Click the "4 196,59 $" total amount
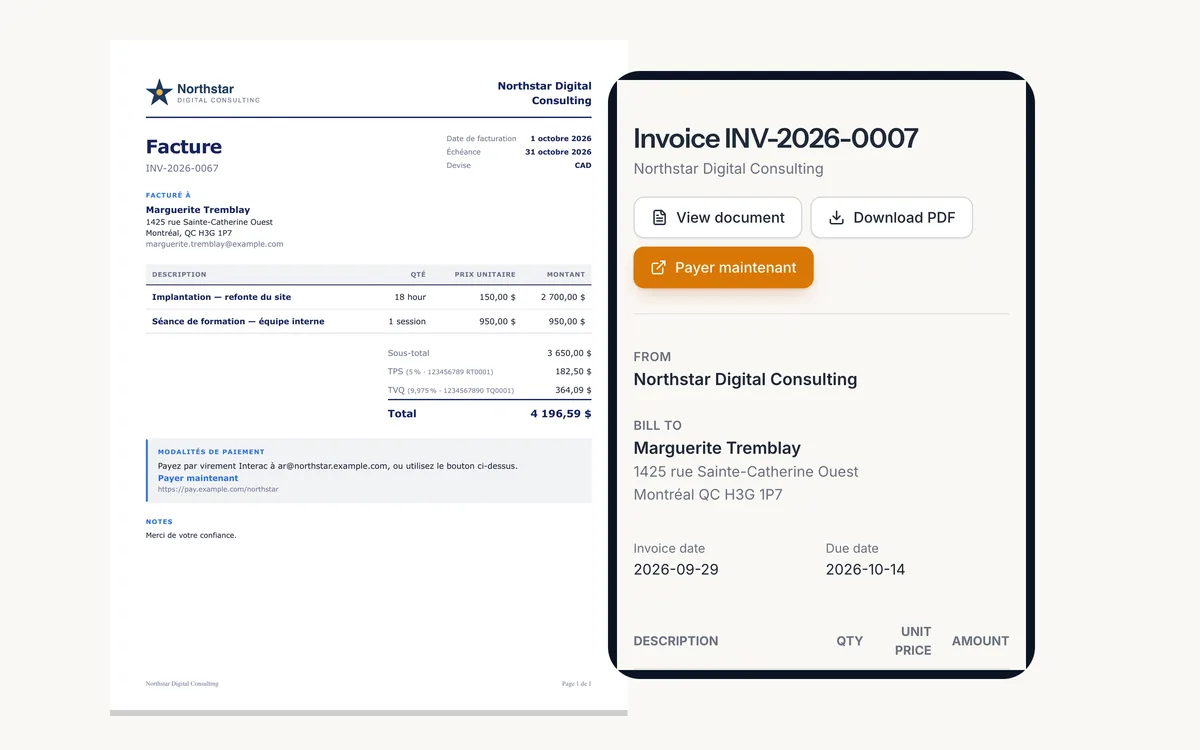 pos(561,413)
